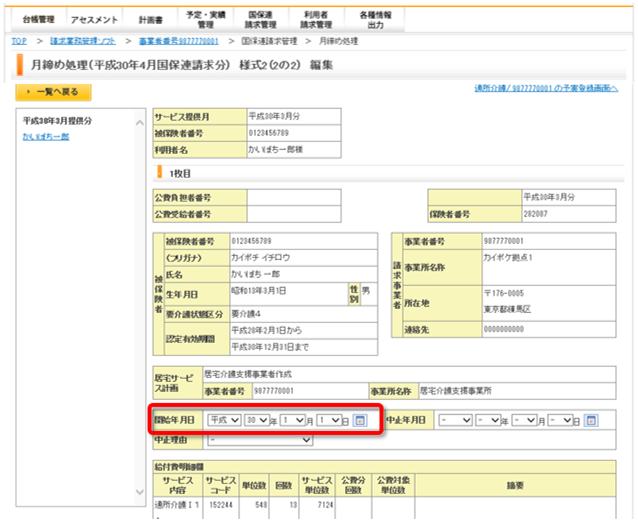
Task: Click 平成30年12月31日まで validity end text
Action: [x=270, y=347]
